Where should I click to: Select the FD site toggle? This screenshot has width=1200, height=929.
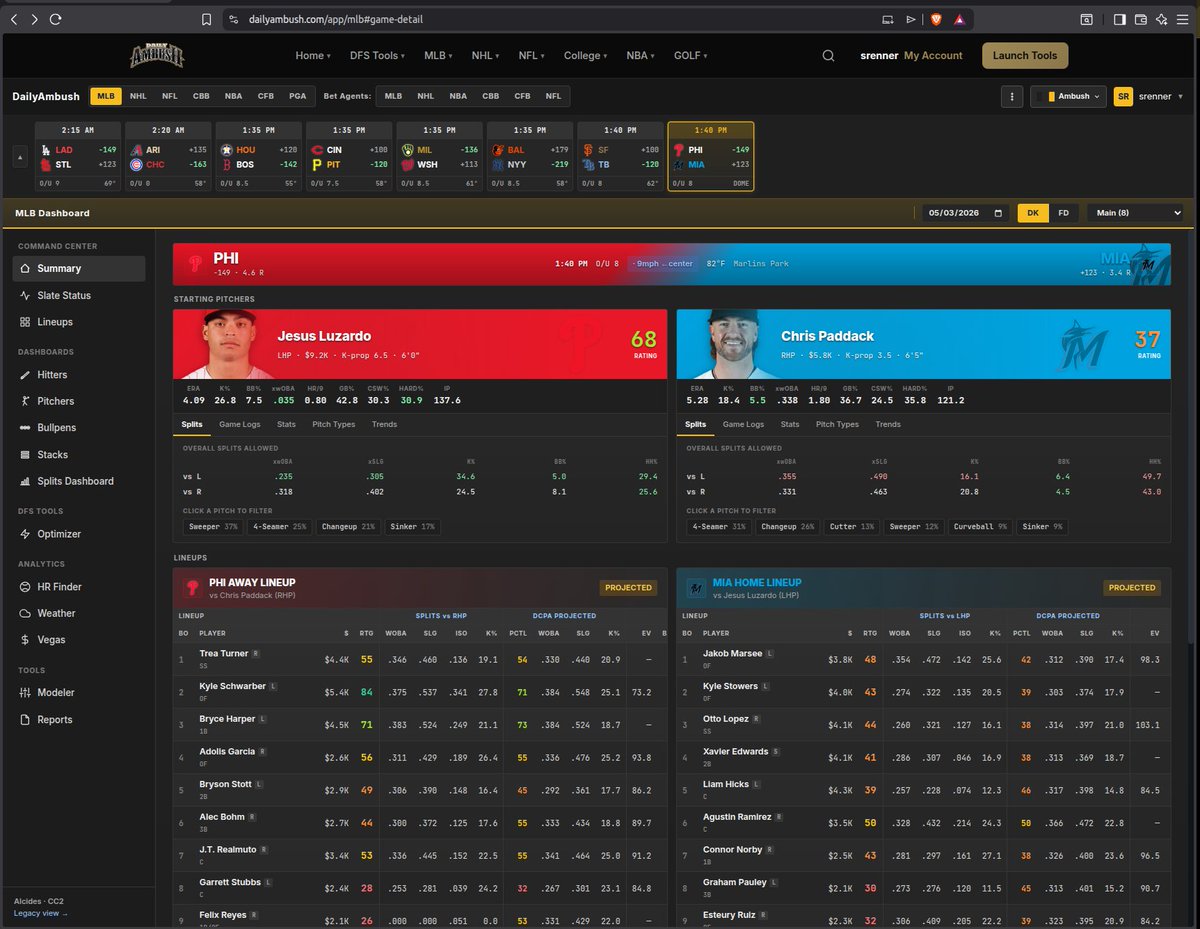click(x=1063, y=213)
